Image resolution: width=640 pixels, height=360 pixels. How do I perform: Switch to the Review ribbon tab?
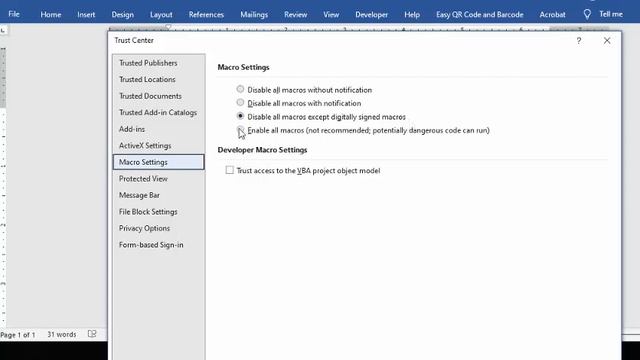(x=296, y=15)
